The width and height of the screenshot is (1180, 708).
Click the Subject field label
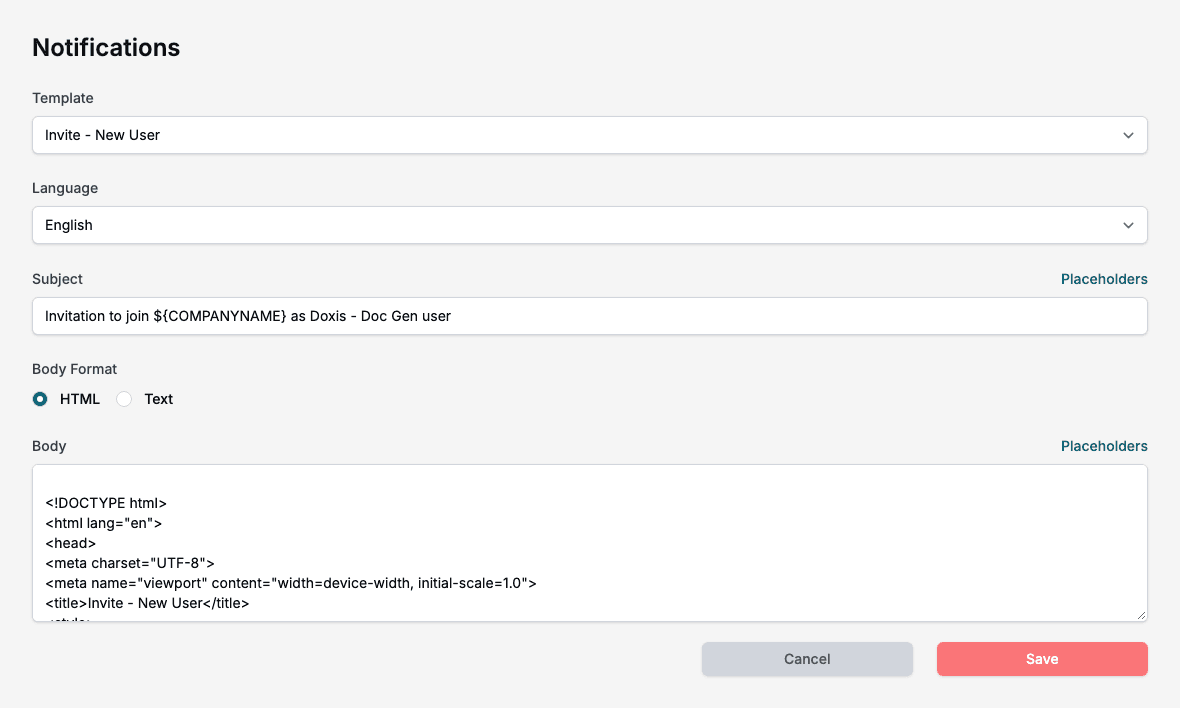pyautogui.click(x=57, y=279)
